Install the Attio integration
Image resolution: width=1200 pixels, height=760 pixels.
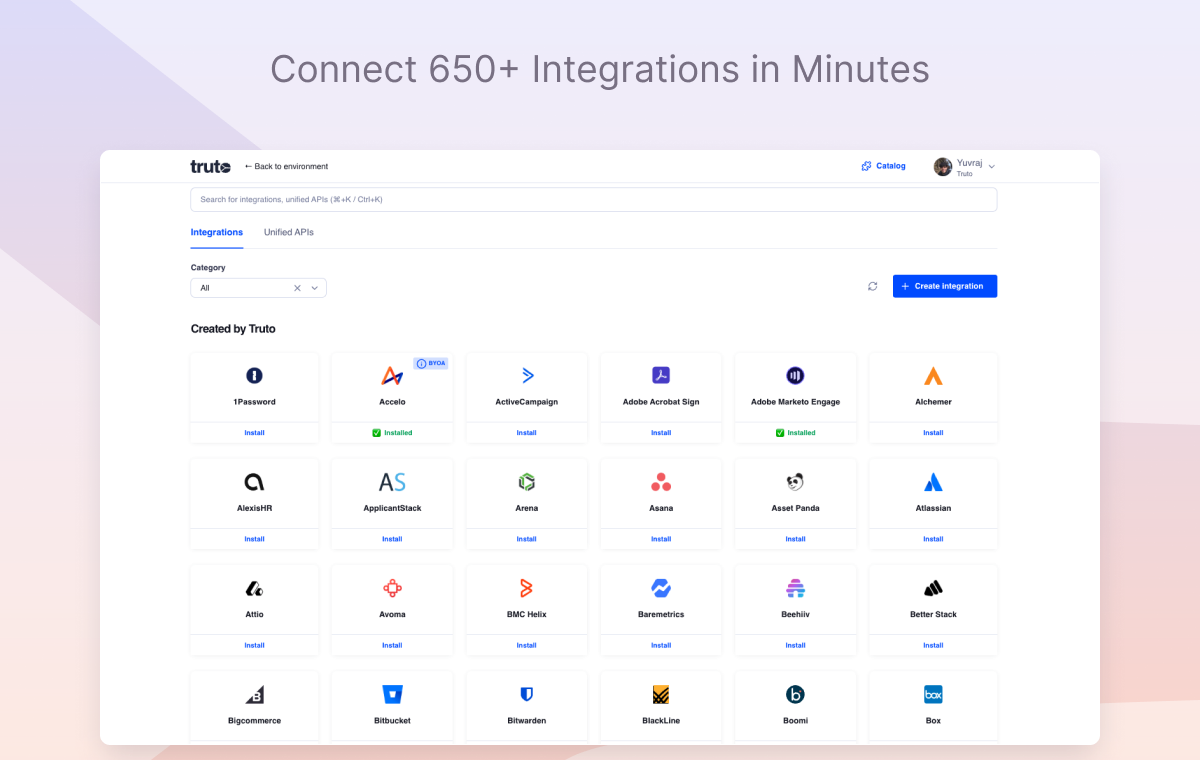click(x=254, y=645)
